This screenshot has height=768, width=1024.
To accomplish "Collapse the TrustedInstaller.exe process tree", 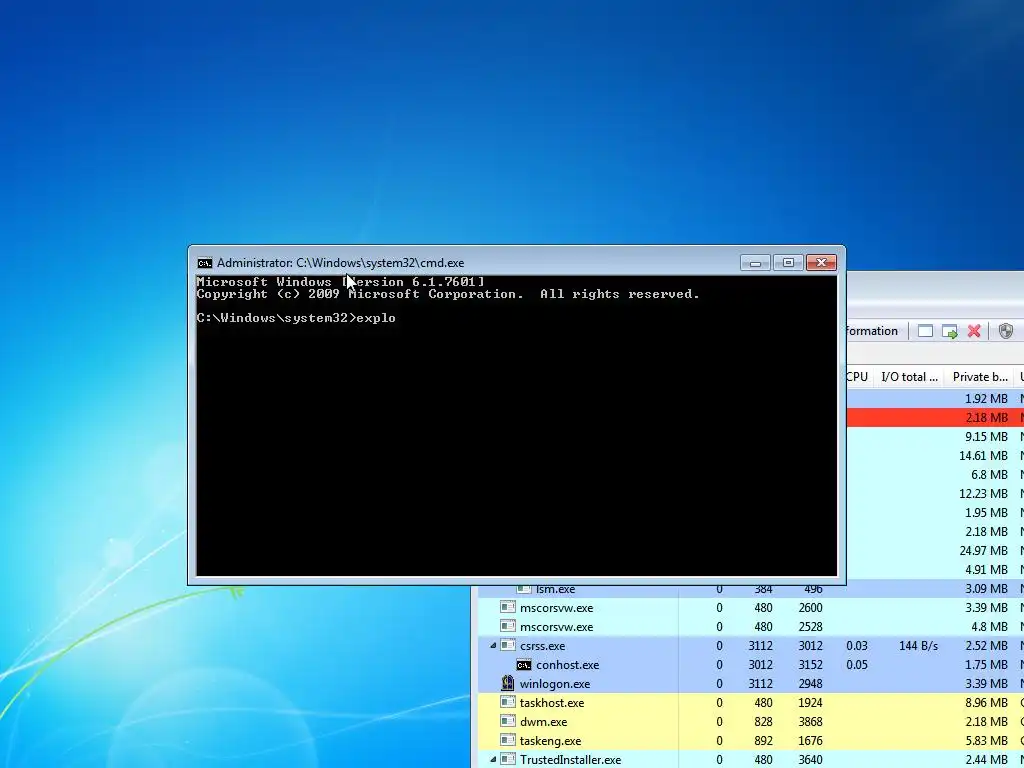I will [x=493, y=759].
